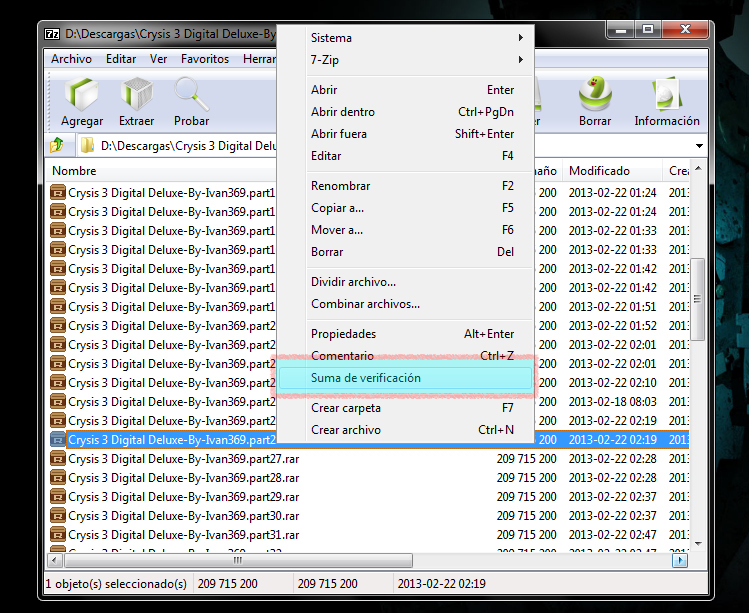Click the Información toolbar icon
This screenshot has height=613, width=749.
click(x=666, y=93)
